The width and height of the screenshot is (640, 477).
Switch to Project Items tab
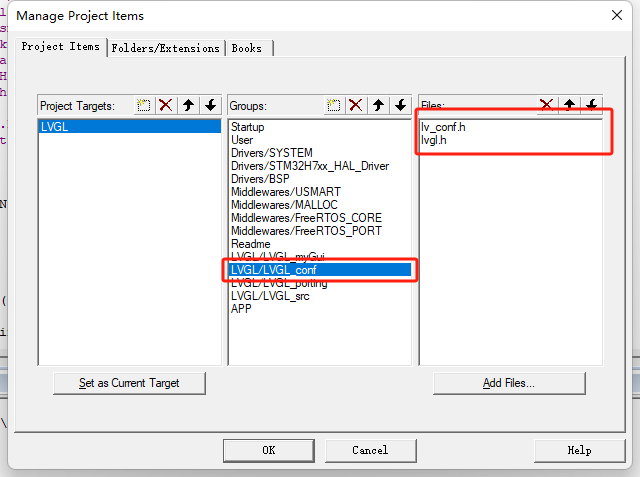click(60, 47)
